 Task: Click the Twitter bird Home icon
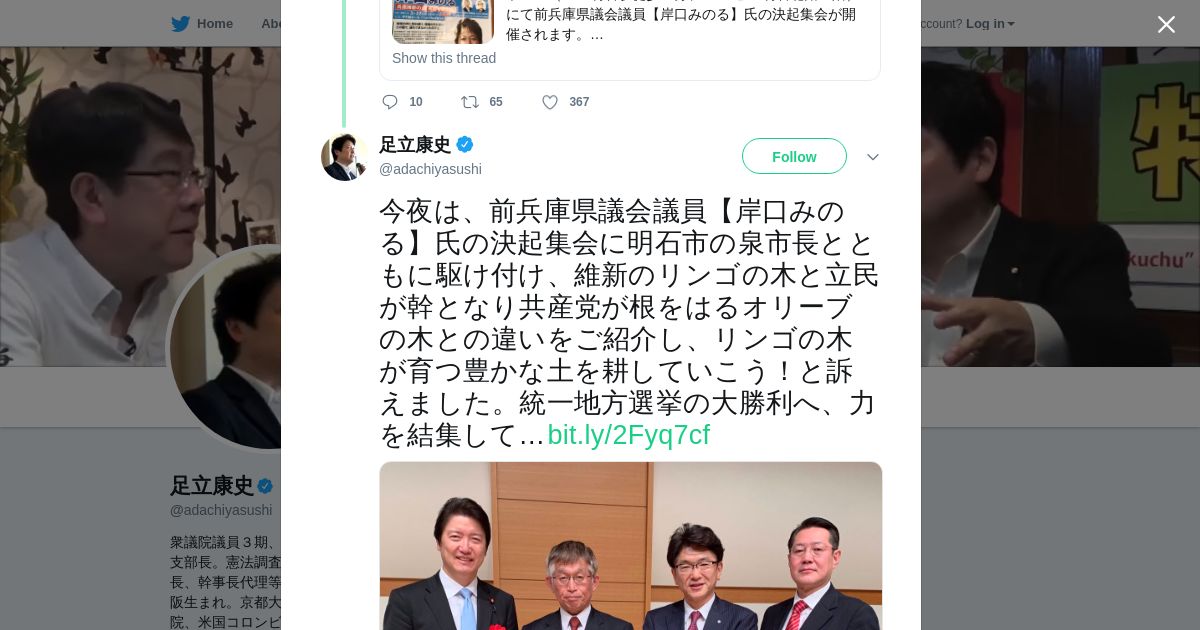180,24
